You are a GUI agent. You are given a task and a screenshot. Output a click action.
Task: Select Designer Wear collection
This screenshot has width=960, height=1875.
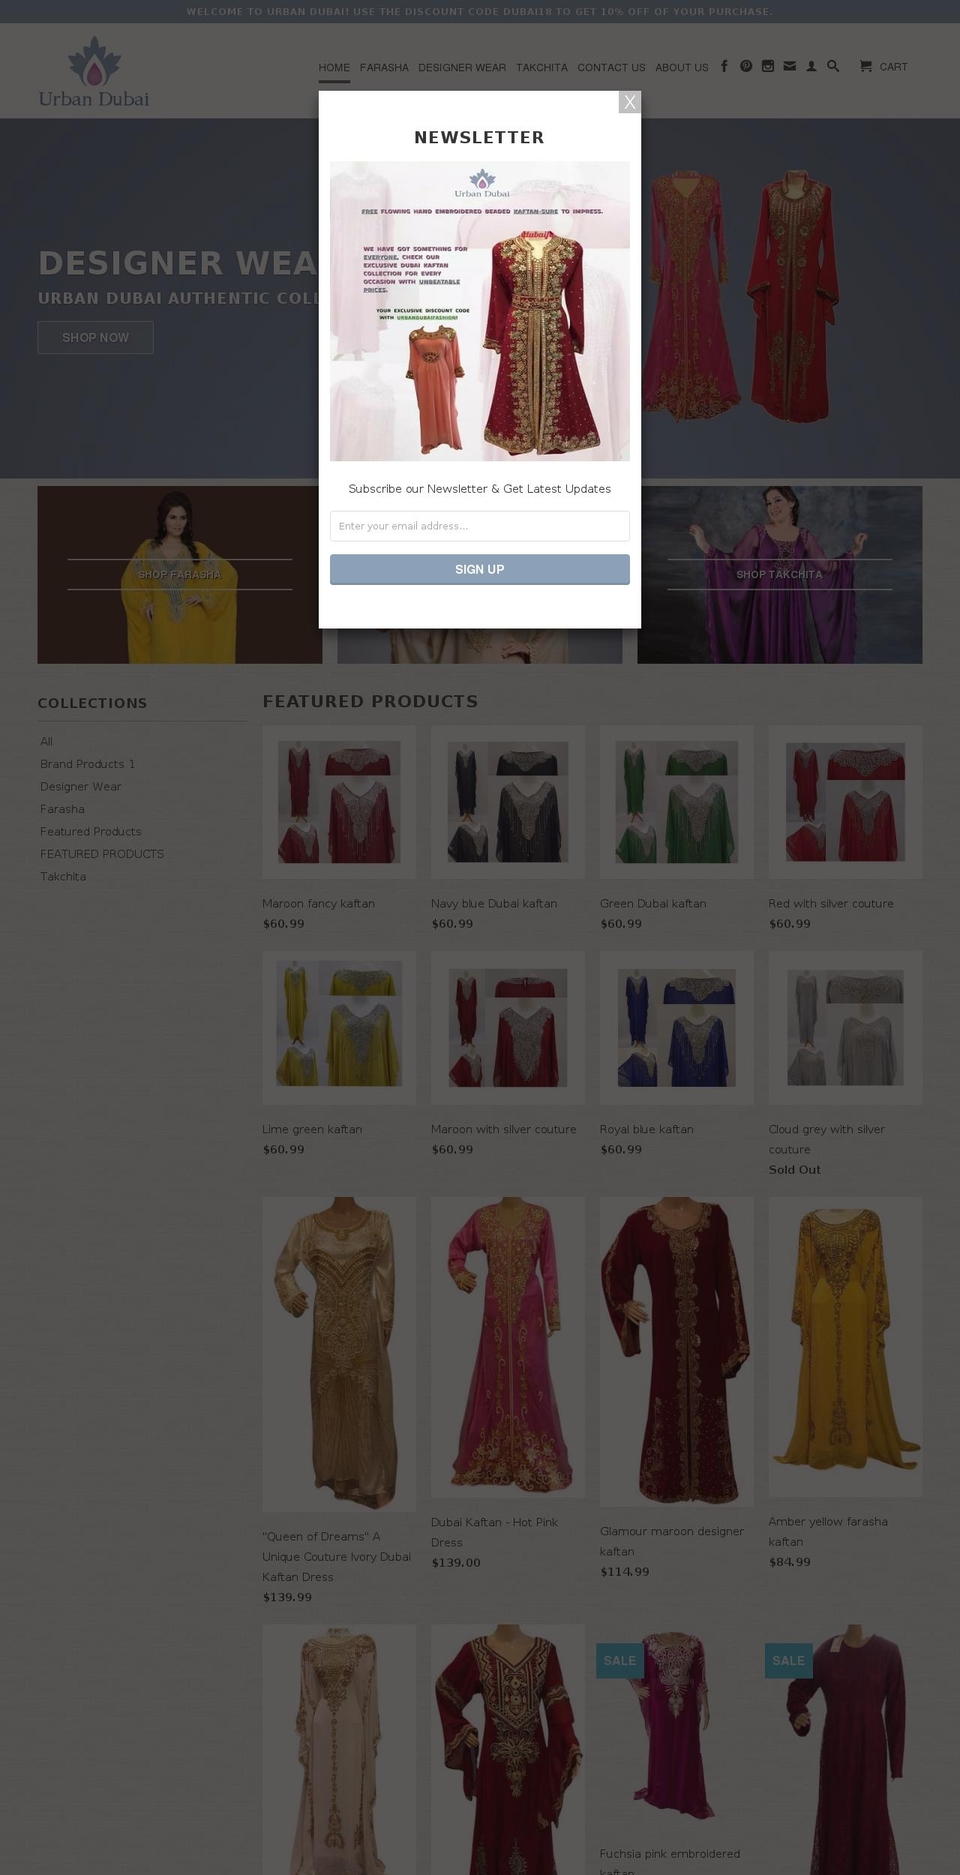[x=80, y=786]
